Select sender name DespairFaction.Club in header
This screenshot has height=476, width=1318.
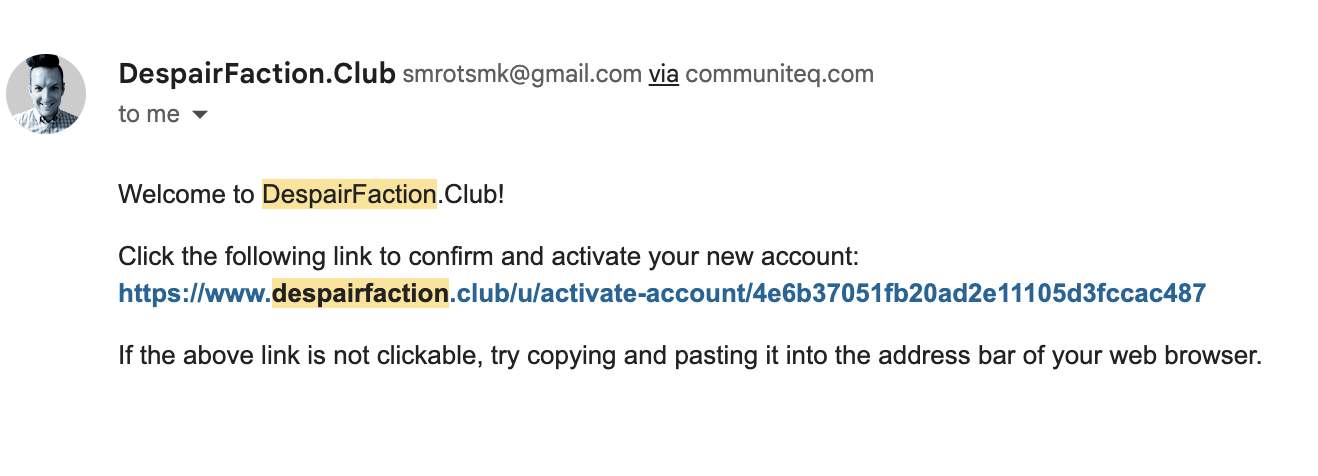pos(257,74)
